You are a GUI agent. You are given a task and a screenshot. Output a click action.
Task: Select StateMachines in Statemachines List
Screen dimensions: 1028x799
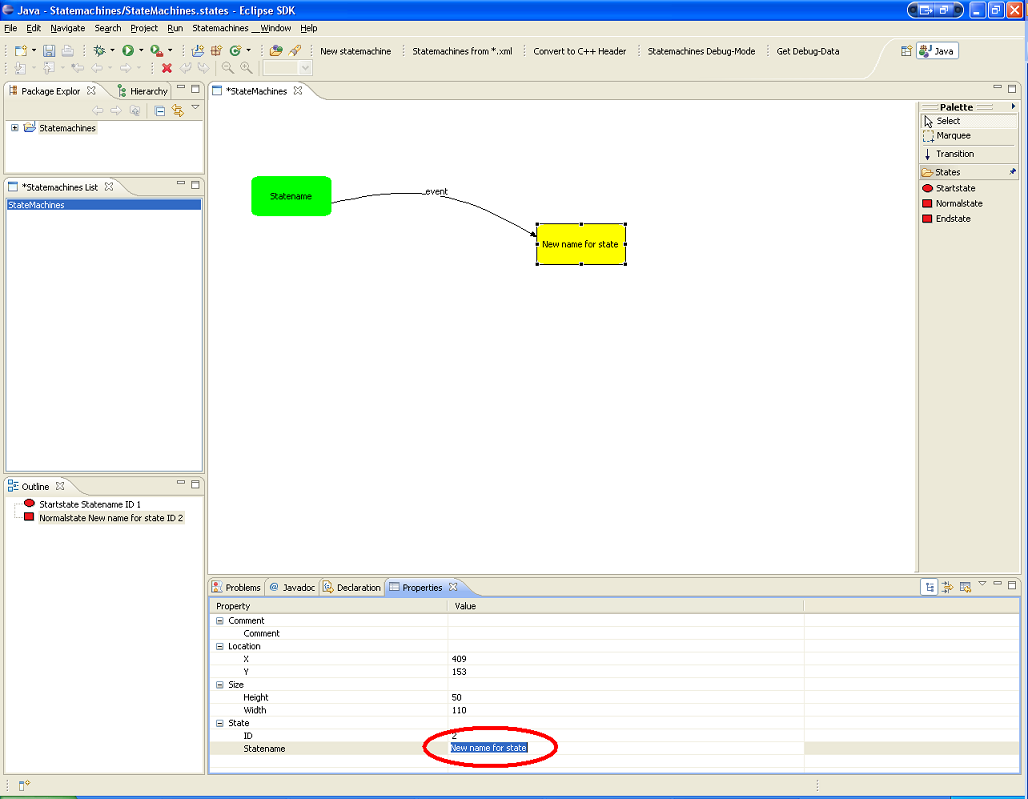pyautogui.click(x=104, y=205)
